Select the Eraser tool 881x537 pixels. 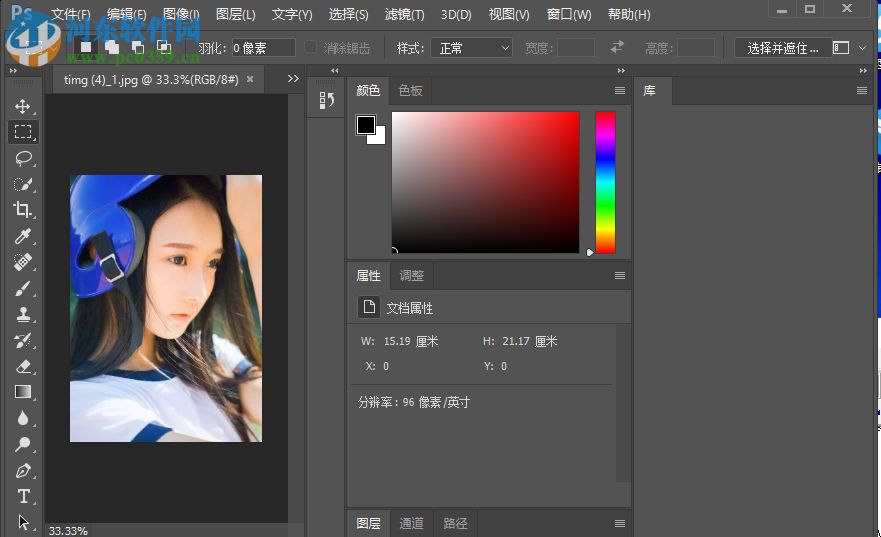click(22, 367)
